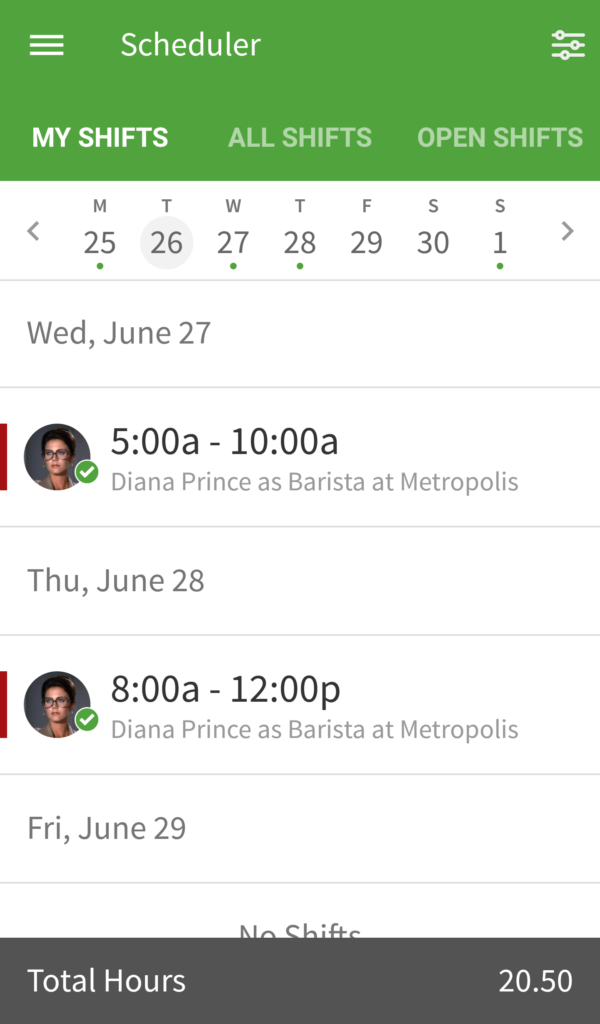Select Friday the 29th in the date strip
The height and width of the screenshot is (1024, 600).
[366, 241]
